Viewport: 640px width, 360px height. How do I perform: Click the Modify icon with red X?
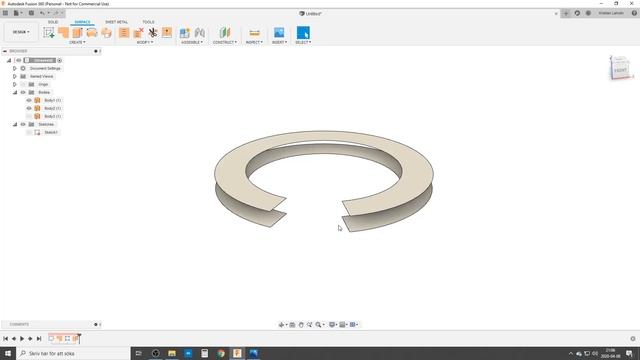[138, 33]
